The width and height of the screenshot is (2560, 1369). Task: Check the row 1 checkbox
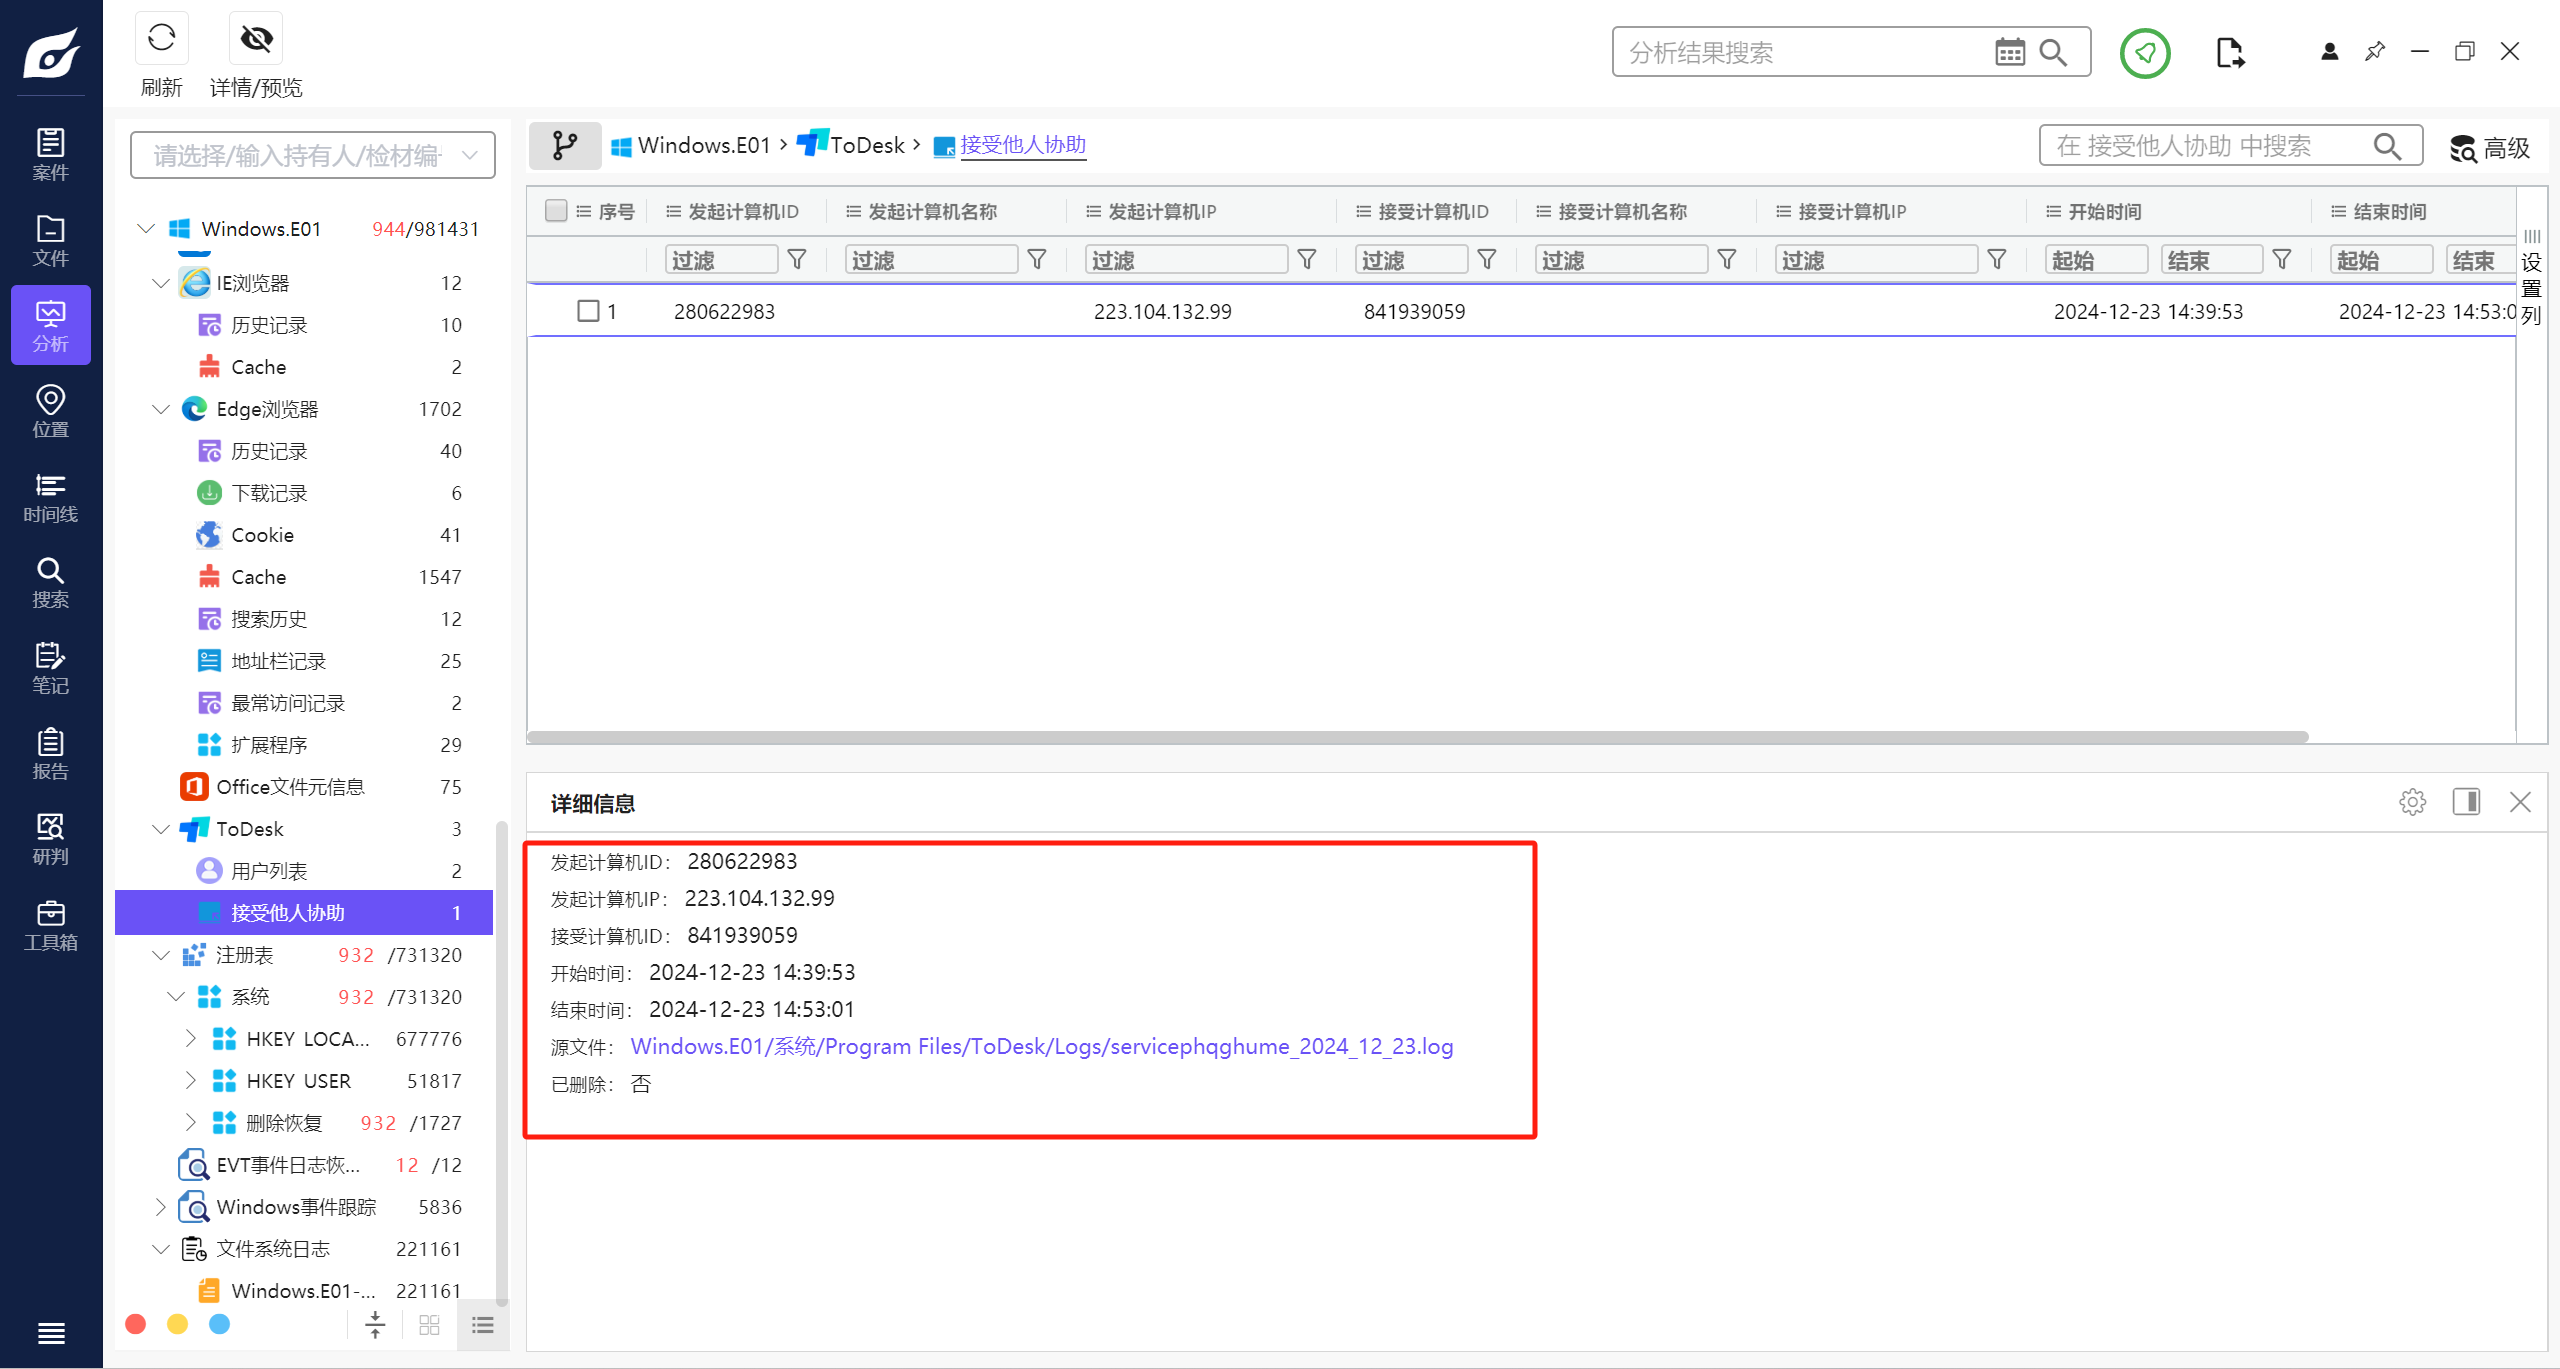click(588, 311)
